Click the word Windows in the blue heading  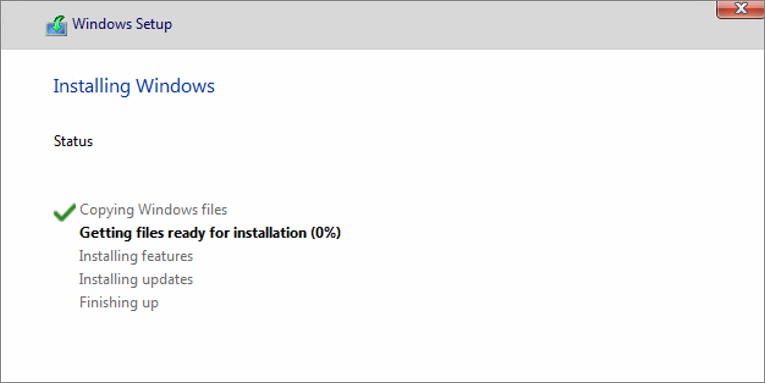[x=175, y=86]
